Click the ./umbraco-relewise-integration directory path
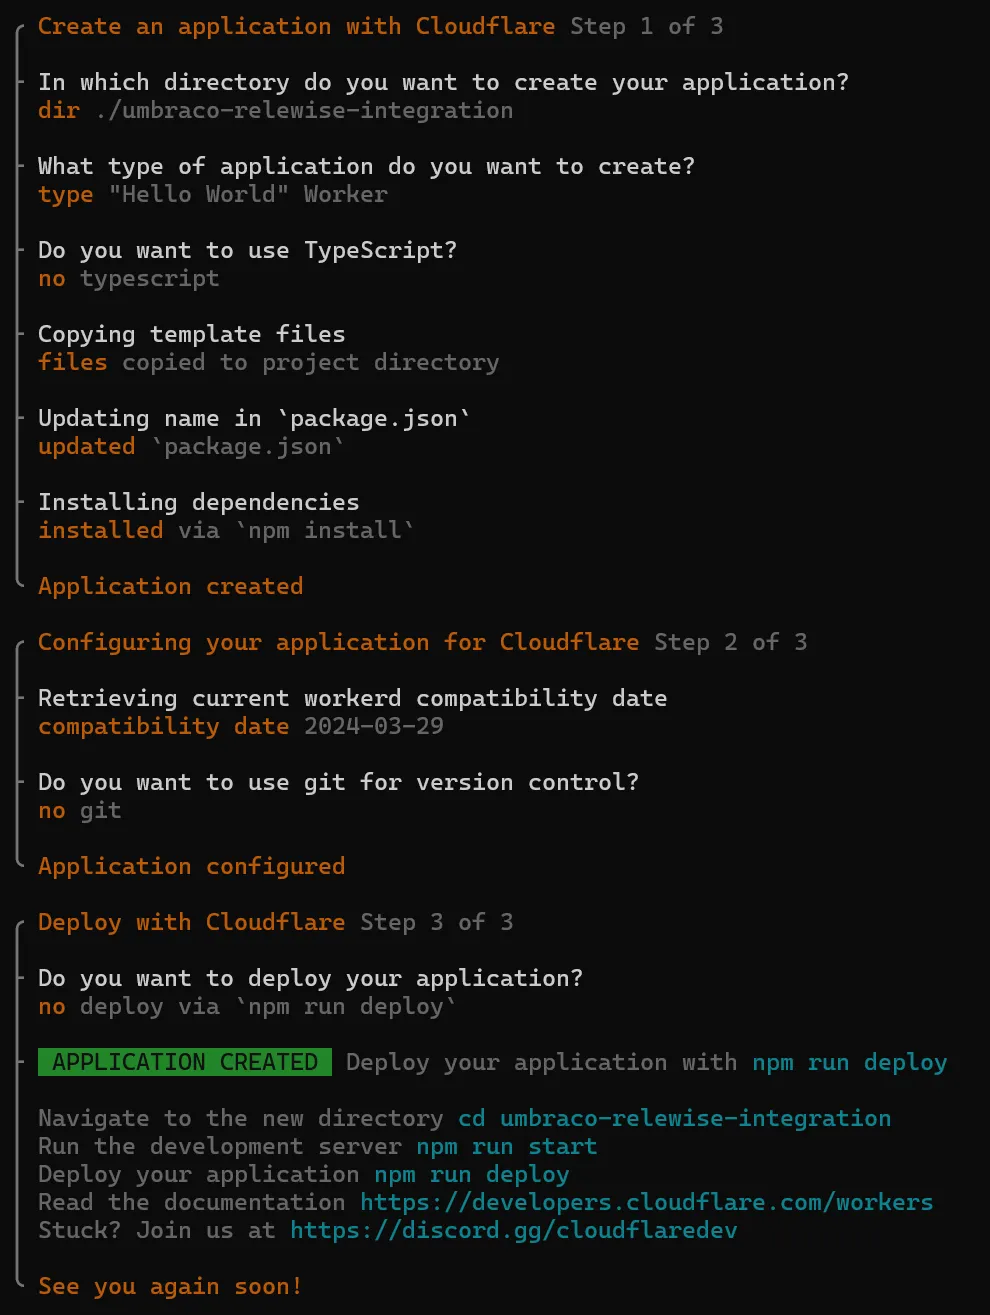Screen dimensions: 990x1315 pyautogui.click(x=304, y=110)
